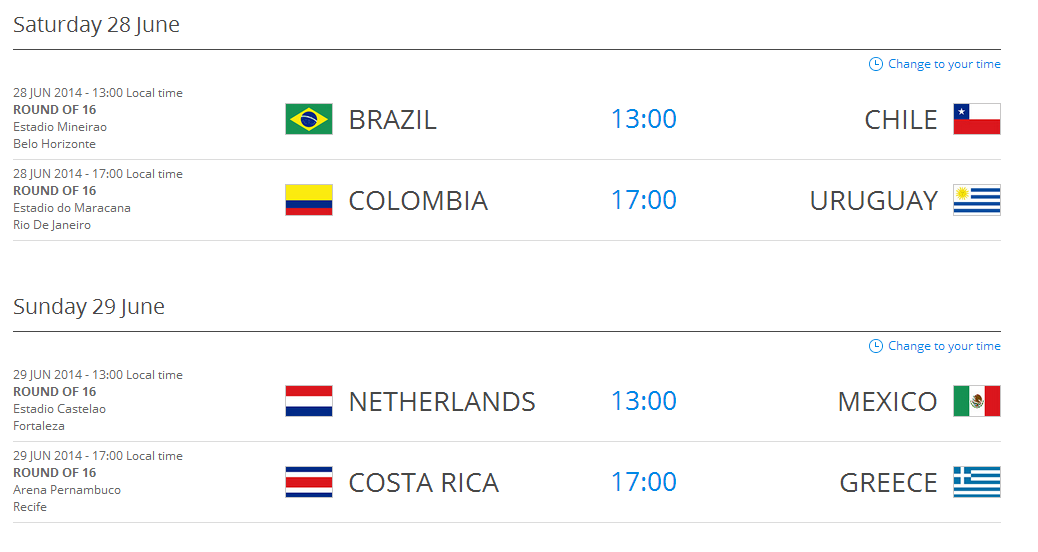The width and height of the screenshot is (1038, 552).
Task: Click the Brazil flag icon
Action: pyautogui.click(x=308, y=119)
